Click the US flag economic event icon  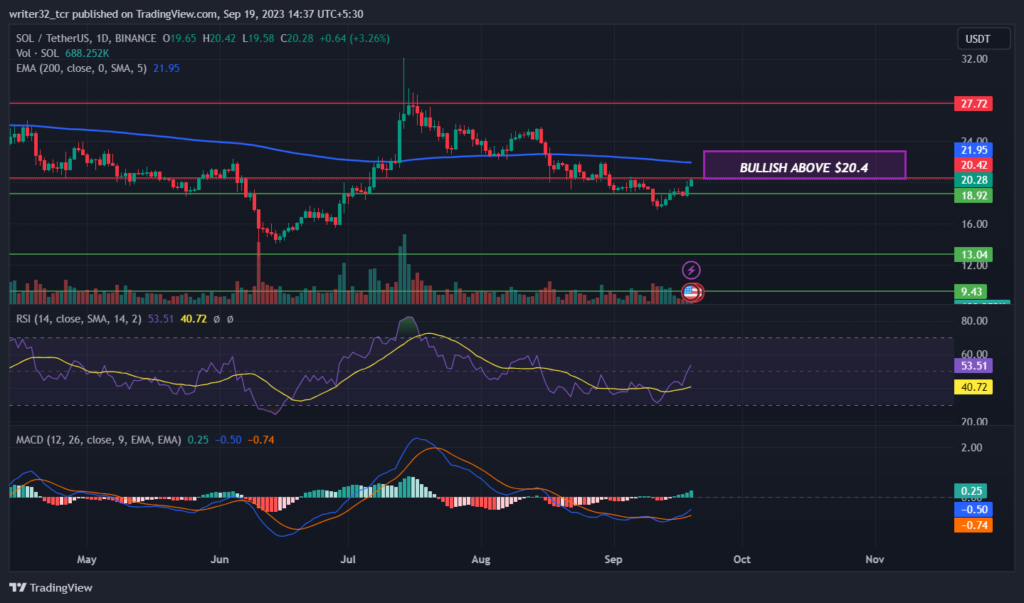pos(692,292)
